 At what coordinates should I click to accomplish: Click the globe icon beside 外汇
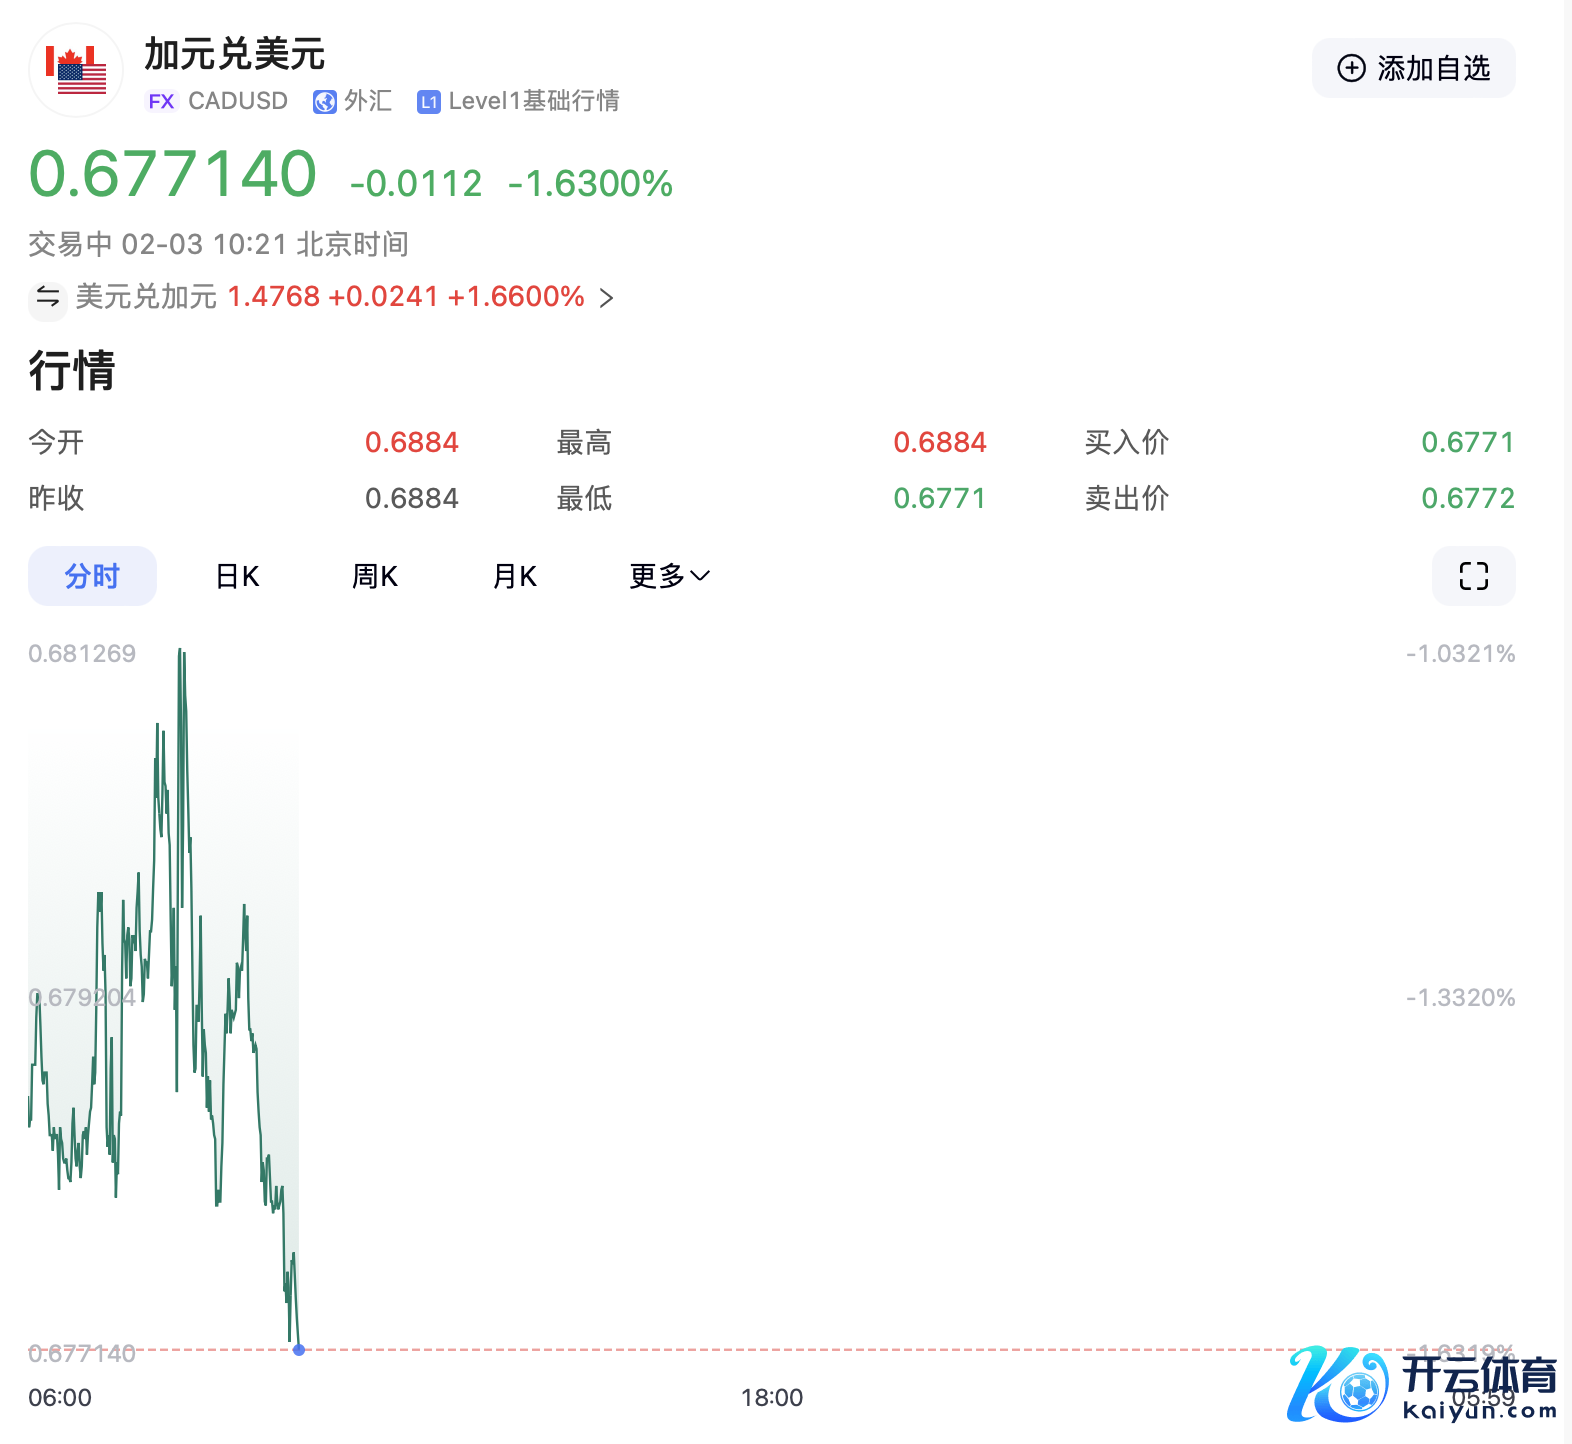pyautogui.click(x=324, y=102)
